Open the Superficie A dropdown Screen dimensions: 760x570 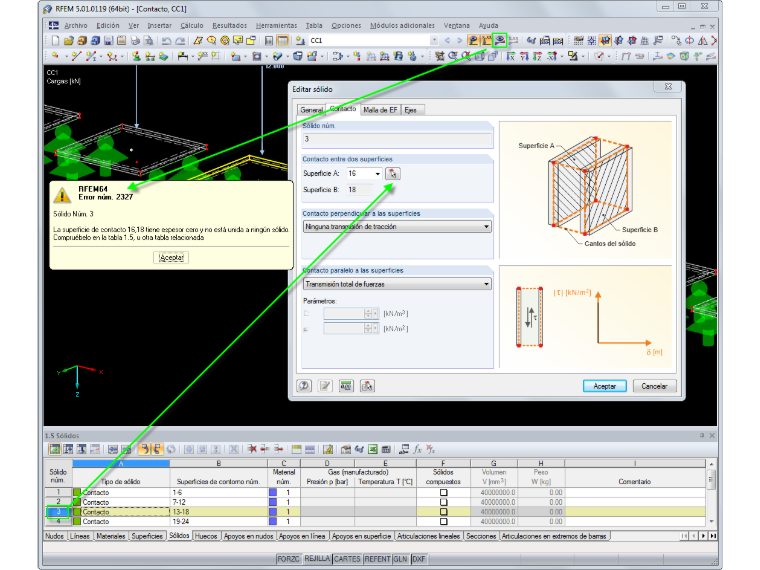pyautogui.click(x=377, y=174)
